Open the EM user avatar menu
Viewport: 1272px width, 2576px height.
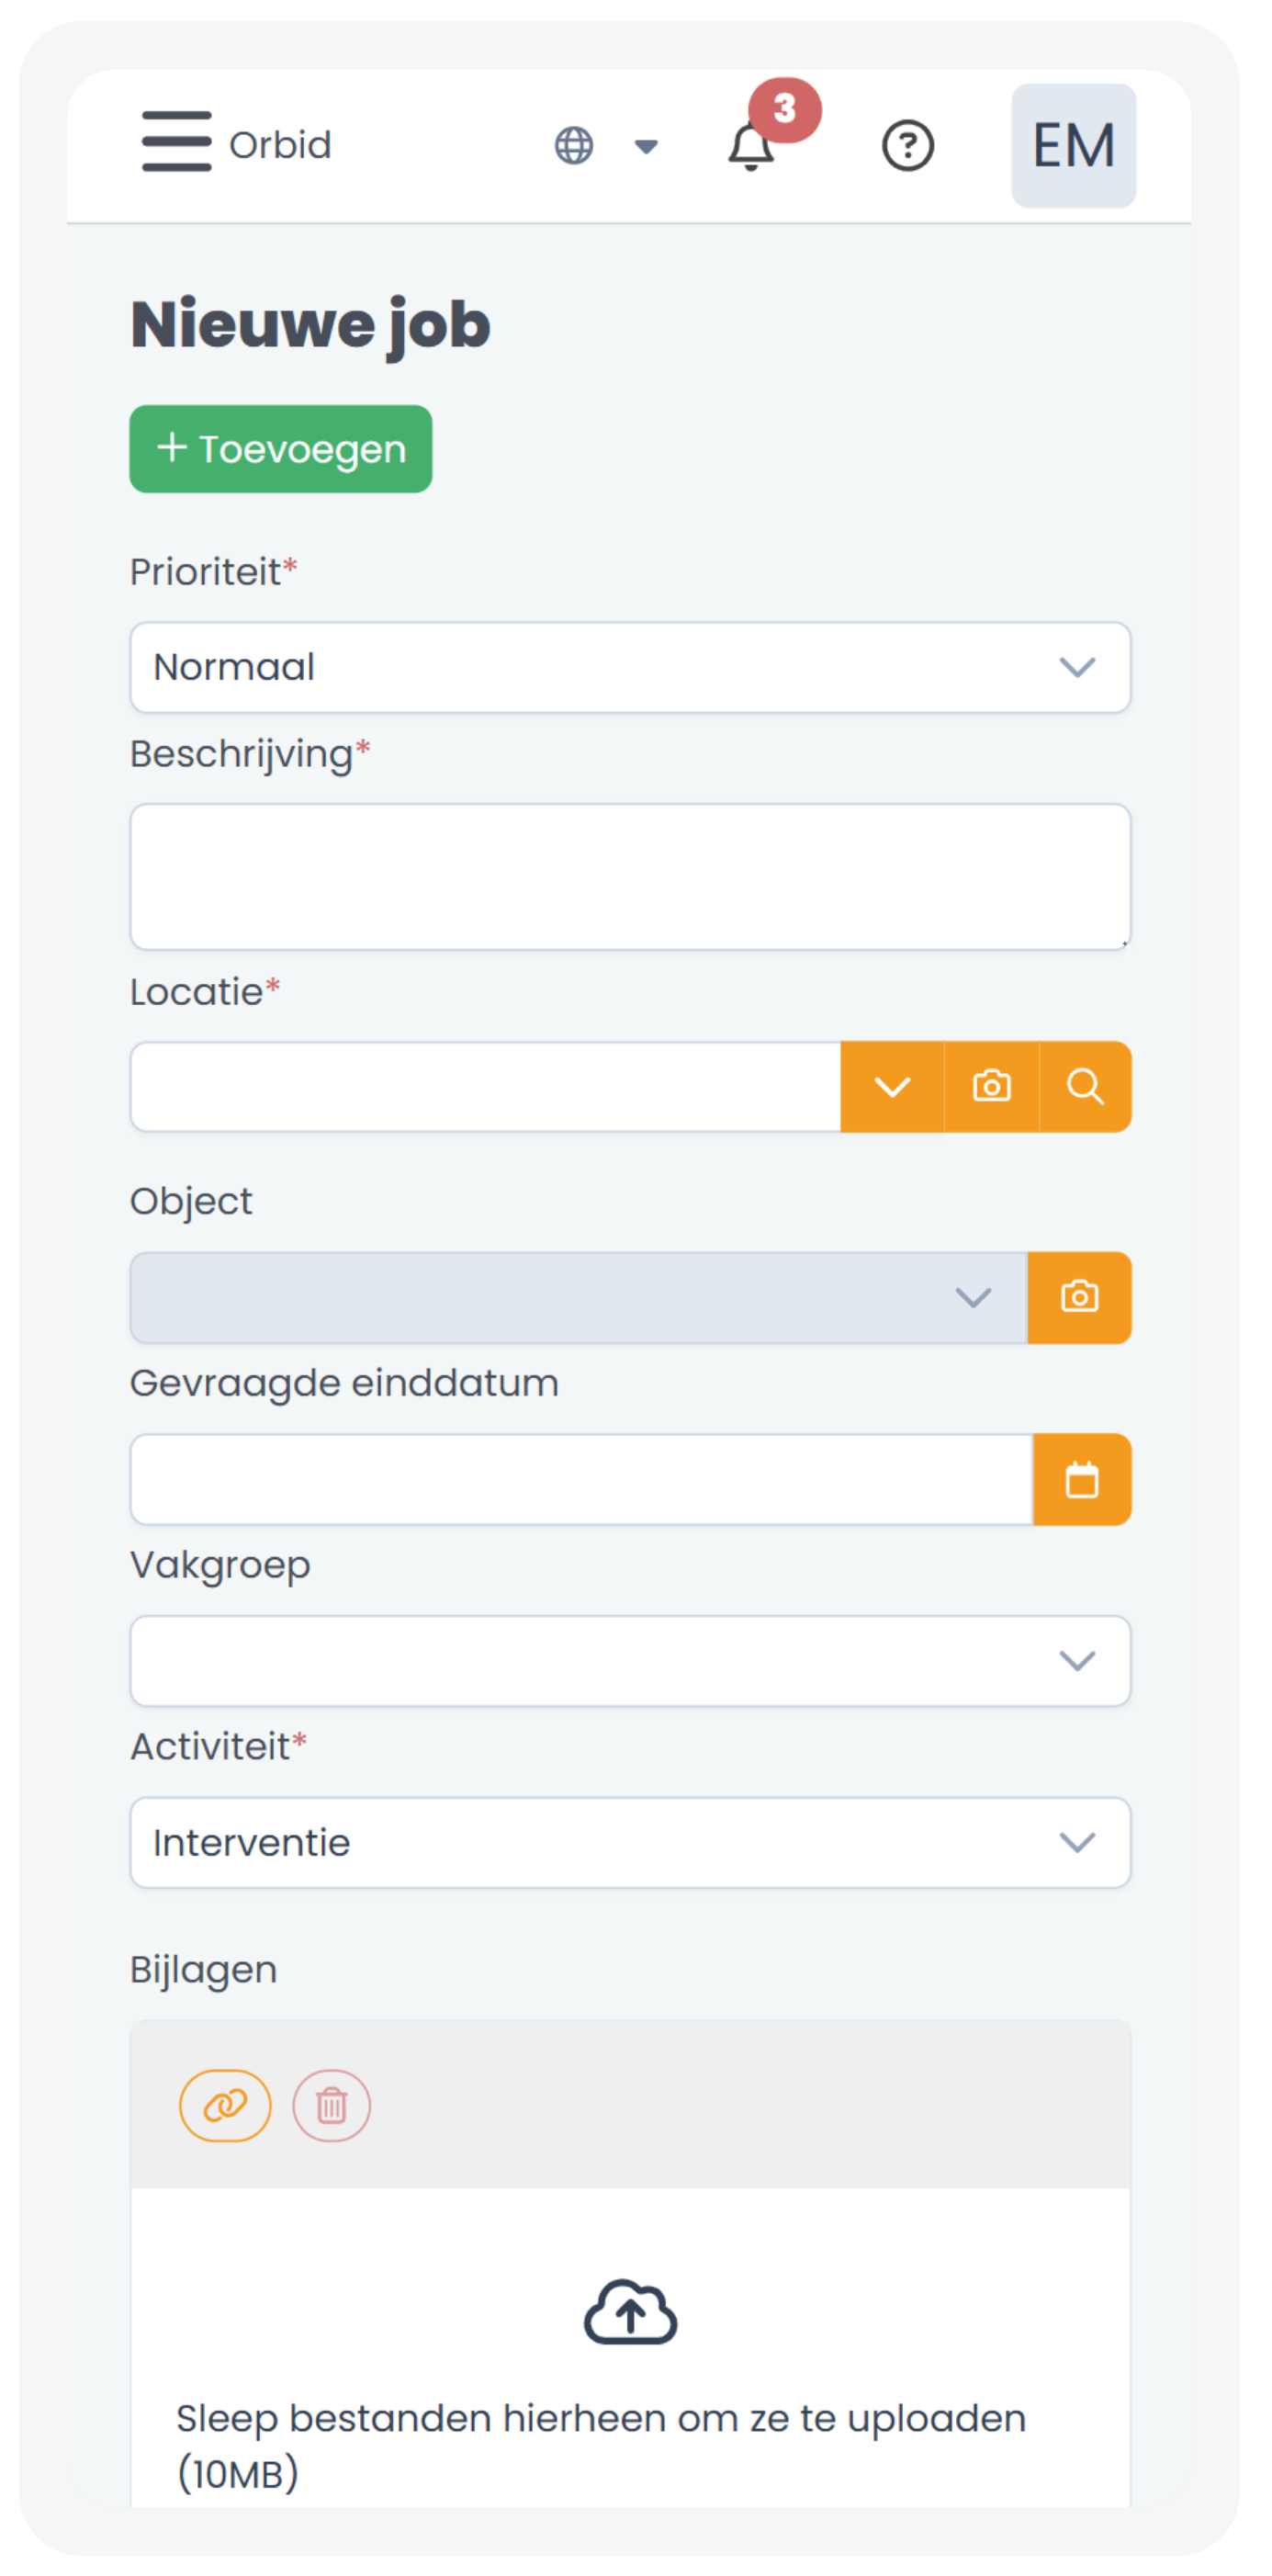pyautogui.click(x=1073, y=146)
